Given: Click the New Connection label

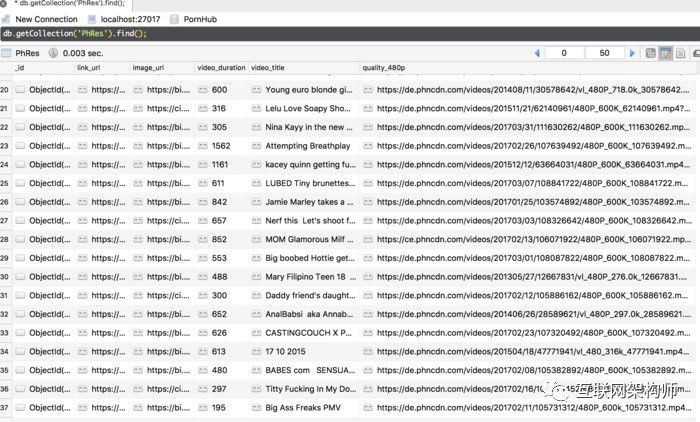Looking at the screenshot, I should 46,19.
